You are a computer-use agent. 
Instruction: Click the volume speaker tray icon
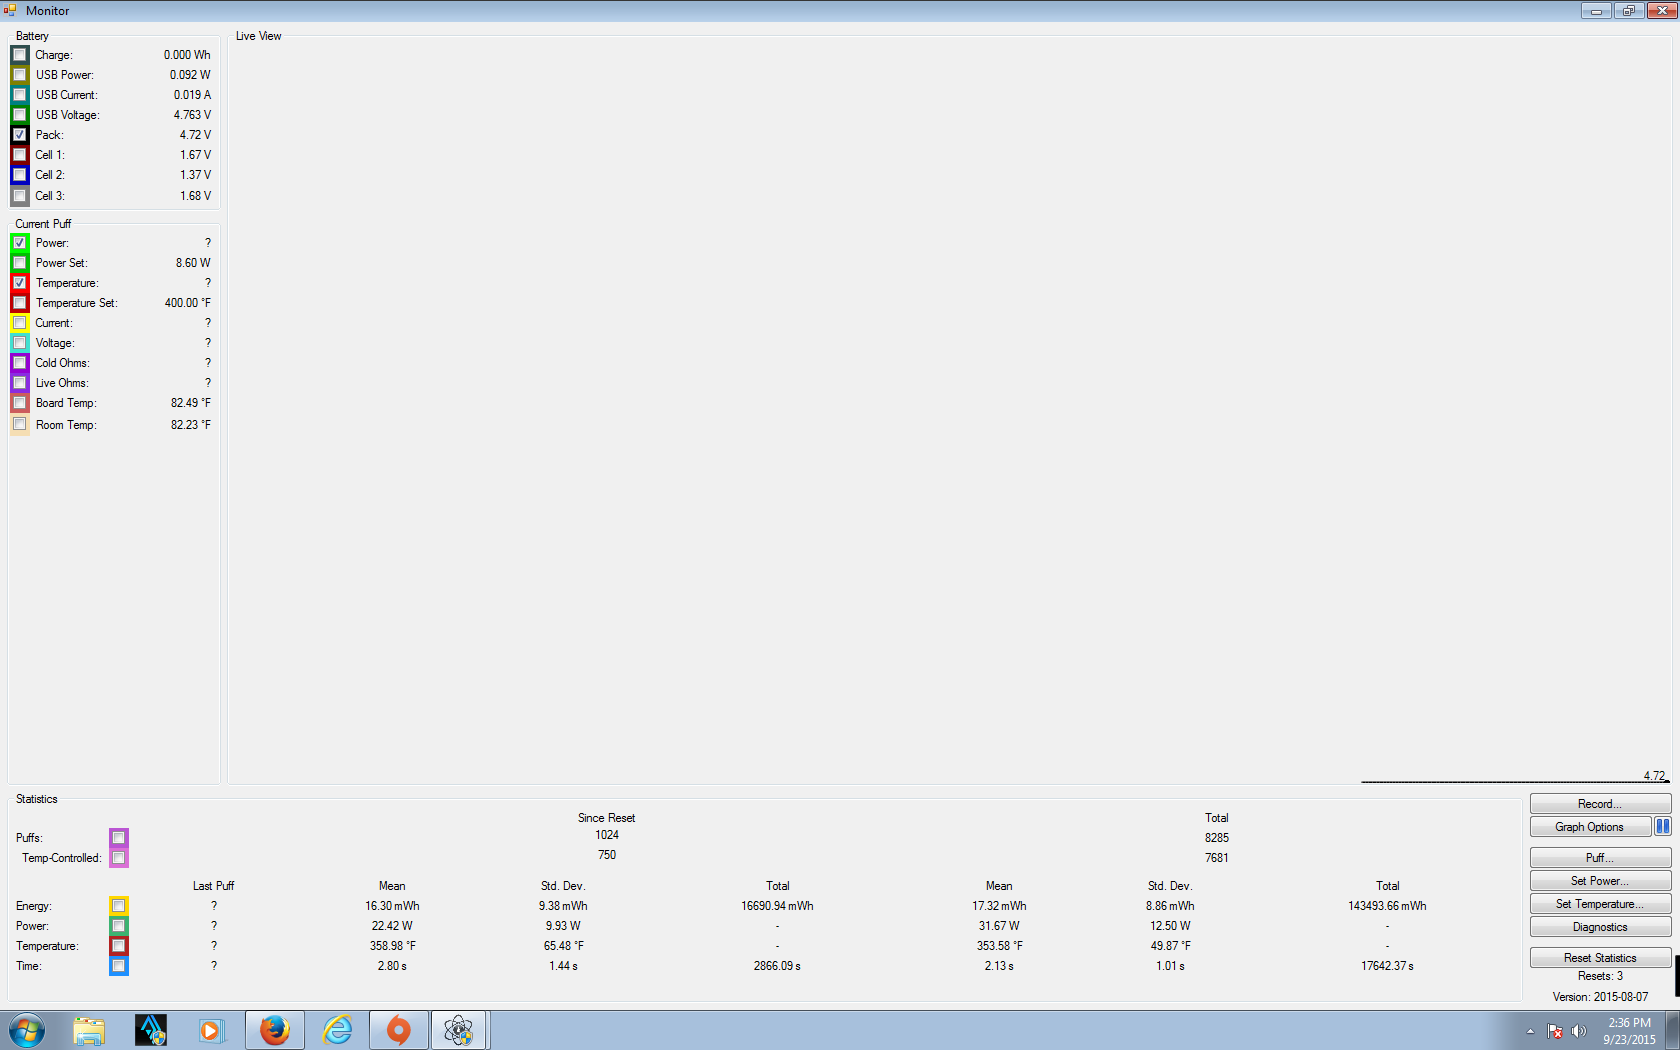pos(1579,1031)
